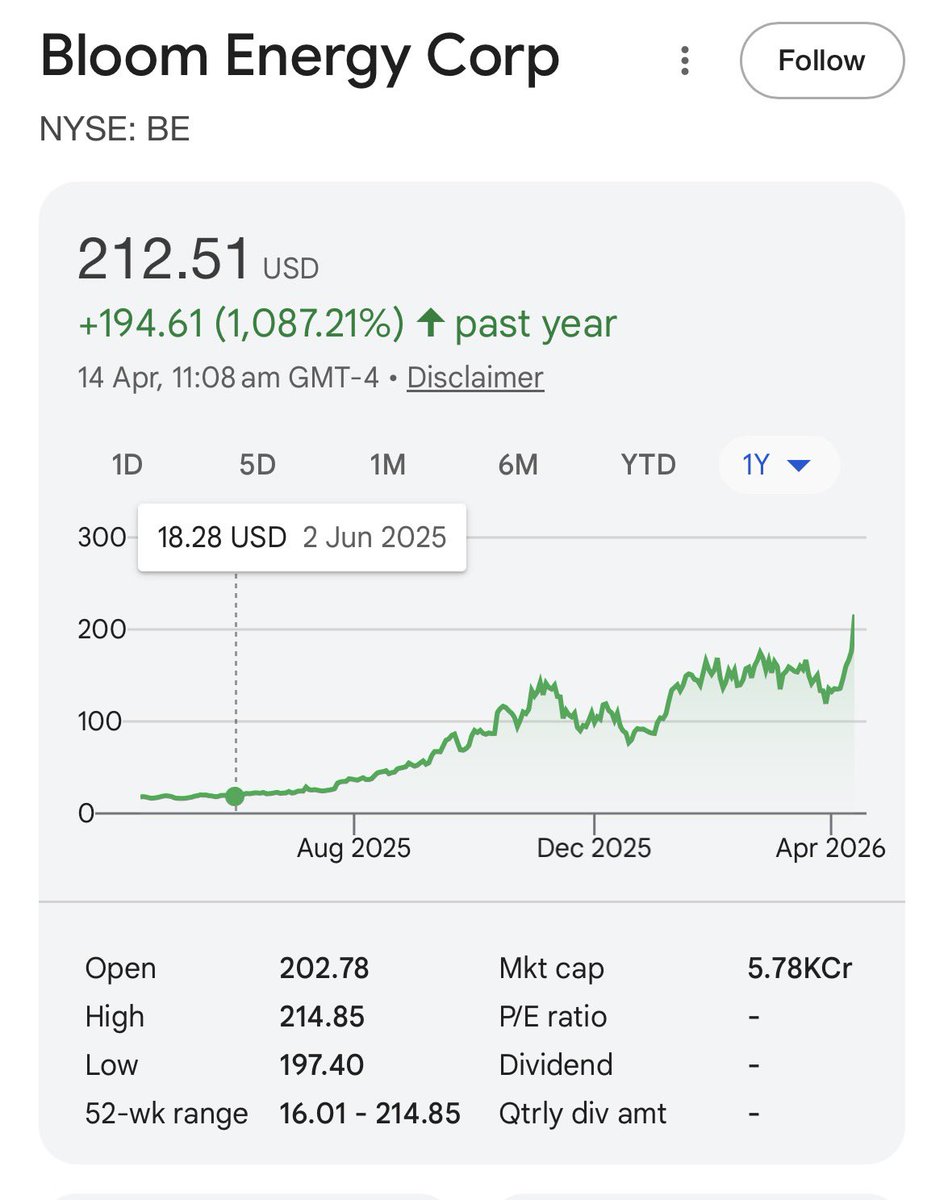Image resolution: width=944 pixels, height=1200 pixels.
Task: Click the 300 y-axis label
Action: tap(101, 537)
